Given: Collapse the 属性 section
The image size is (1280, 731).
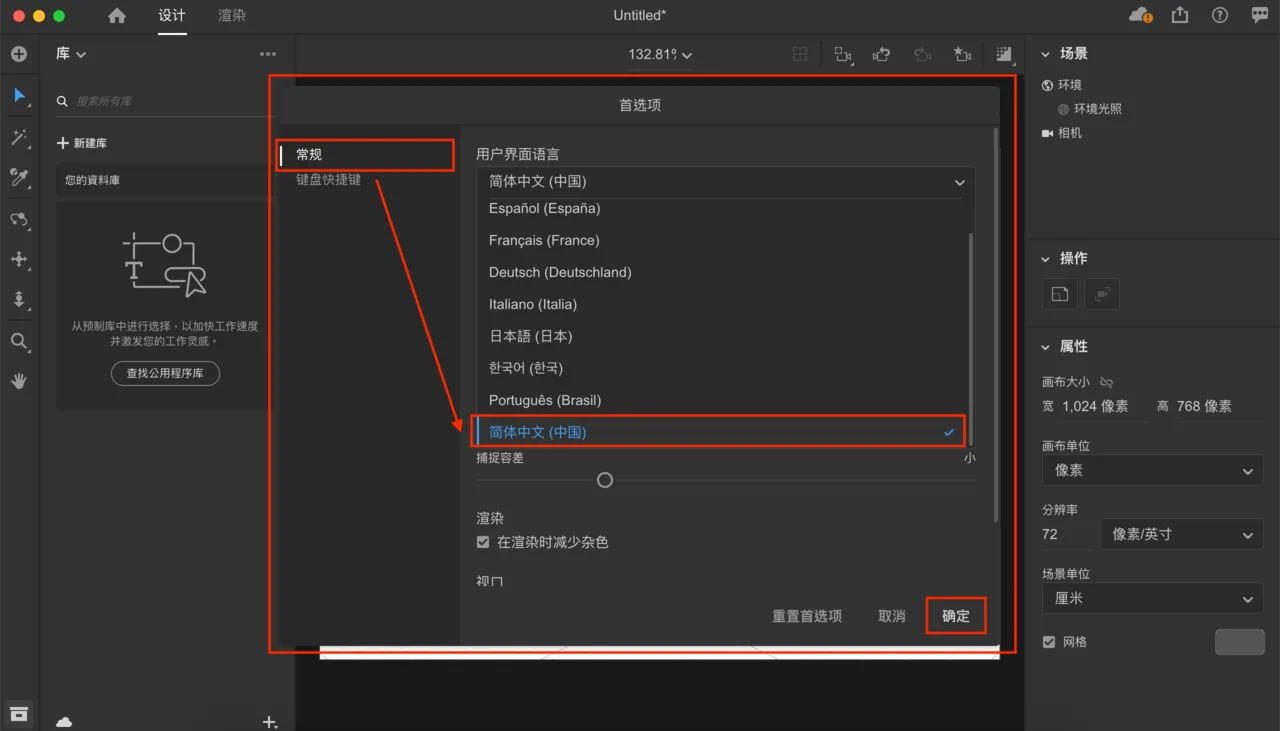Looking at the screenshot, I should pos(1046,346).
